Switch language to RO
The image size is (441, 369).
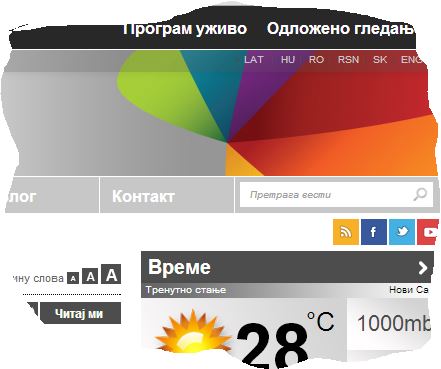pyautogui.click(x=316, y=60)
